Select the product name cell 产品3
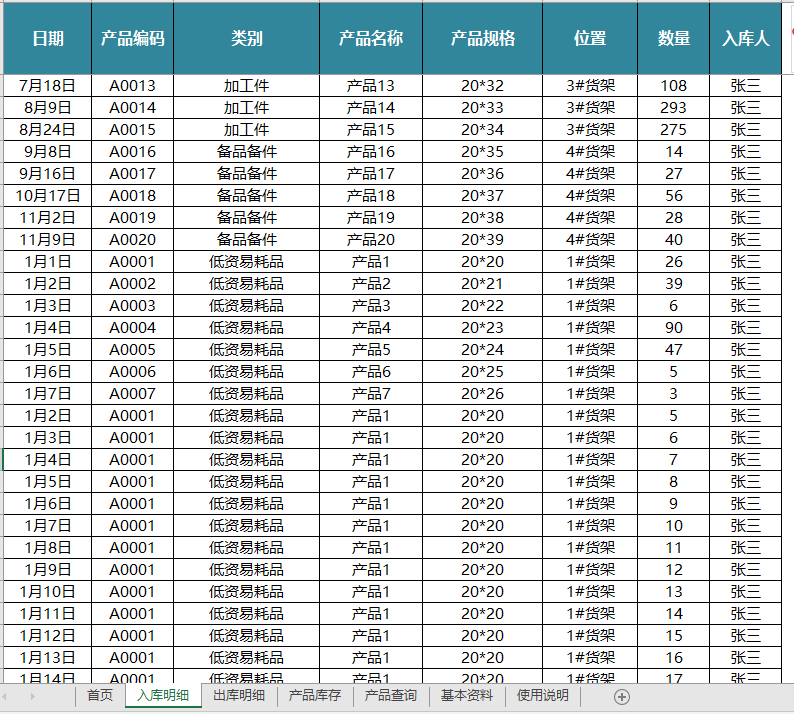 pyautogui.click(x=371, y=306)
